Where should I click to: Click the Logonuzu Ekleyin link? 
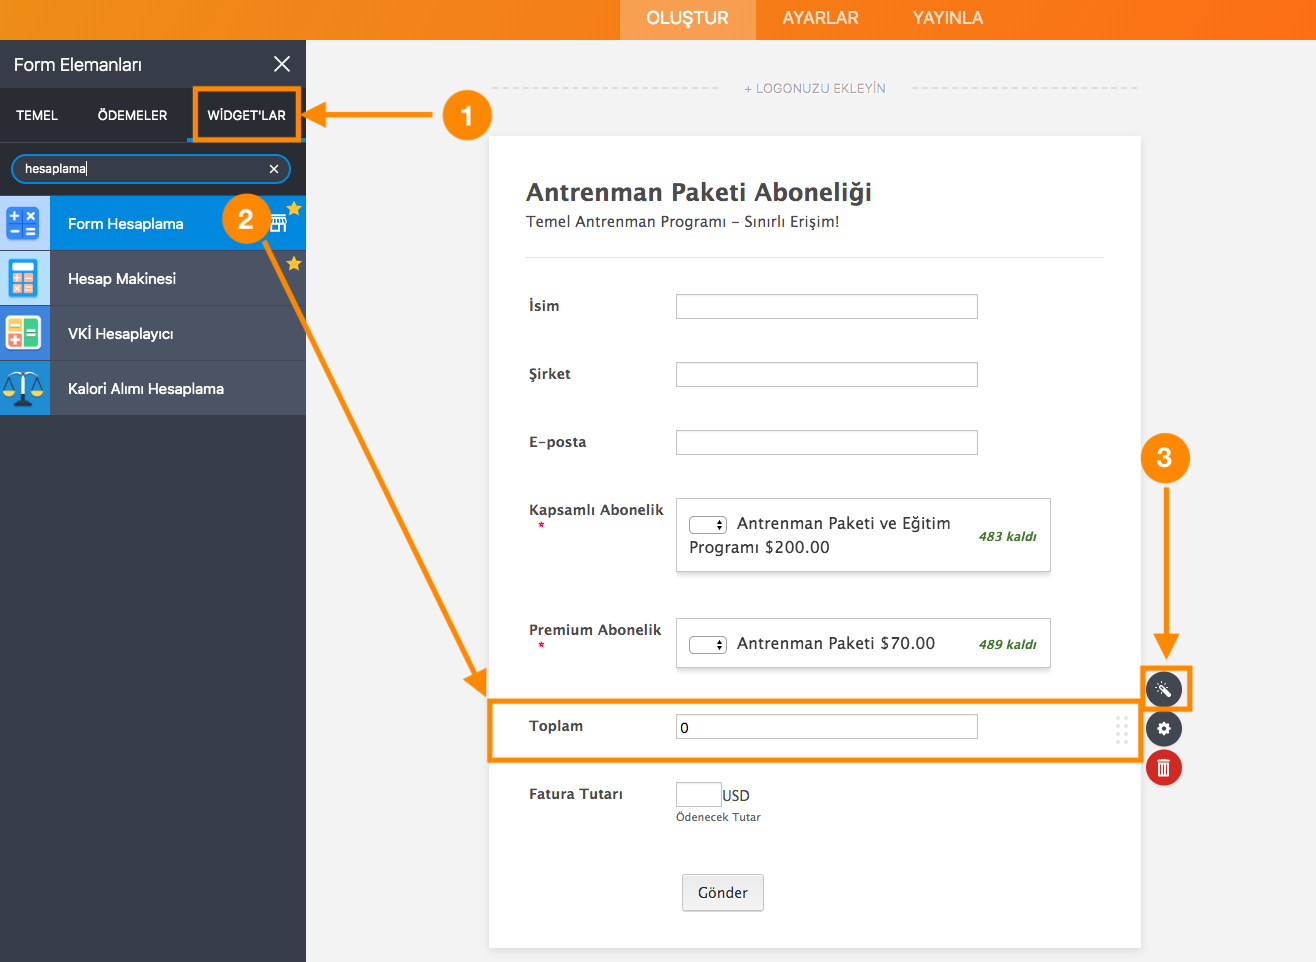[x=814, y=88]
